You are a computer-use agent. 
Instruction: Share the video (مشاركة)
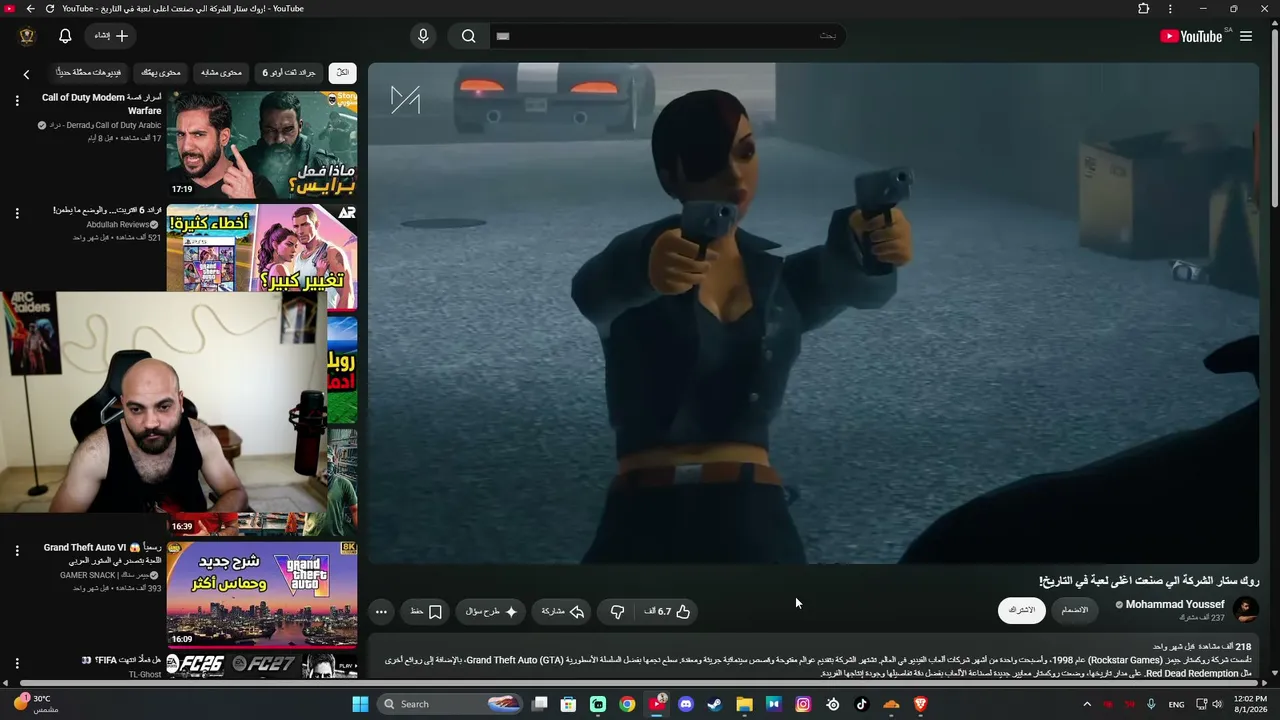point(563,612)
